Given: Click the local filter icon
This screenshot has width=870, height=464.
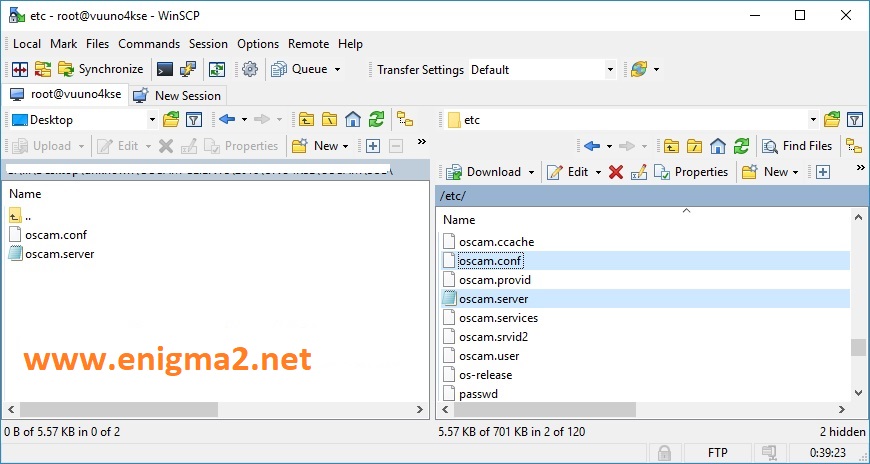Looking at the screenshot, I should coord(194,119).
